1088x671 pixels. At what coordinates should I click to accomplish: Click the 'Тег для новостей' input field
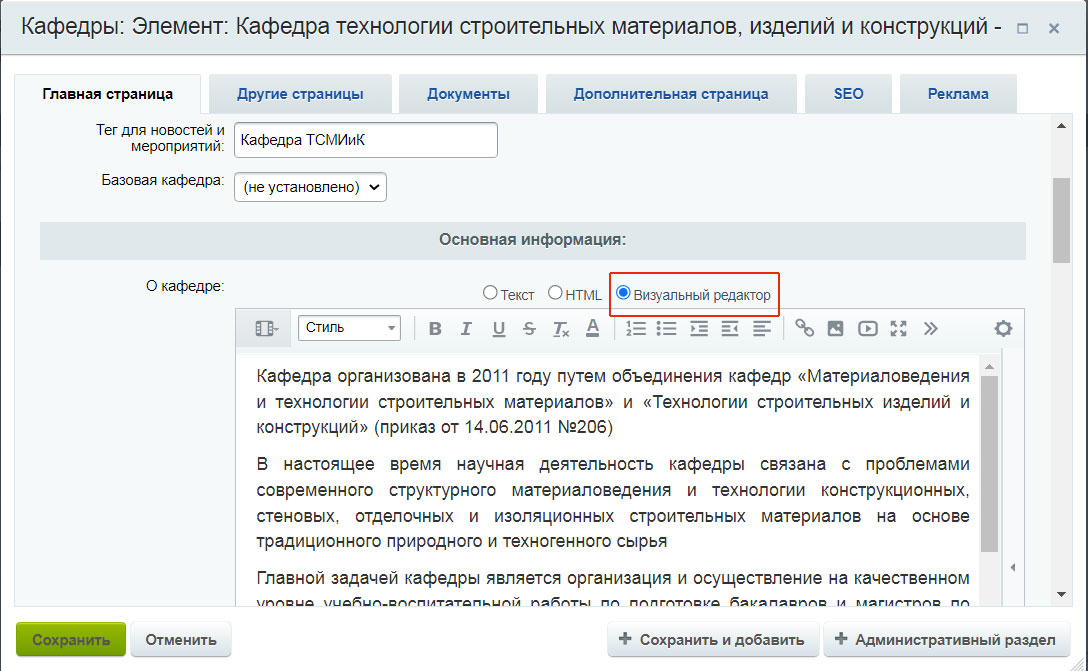point(365,140)
